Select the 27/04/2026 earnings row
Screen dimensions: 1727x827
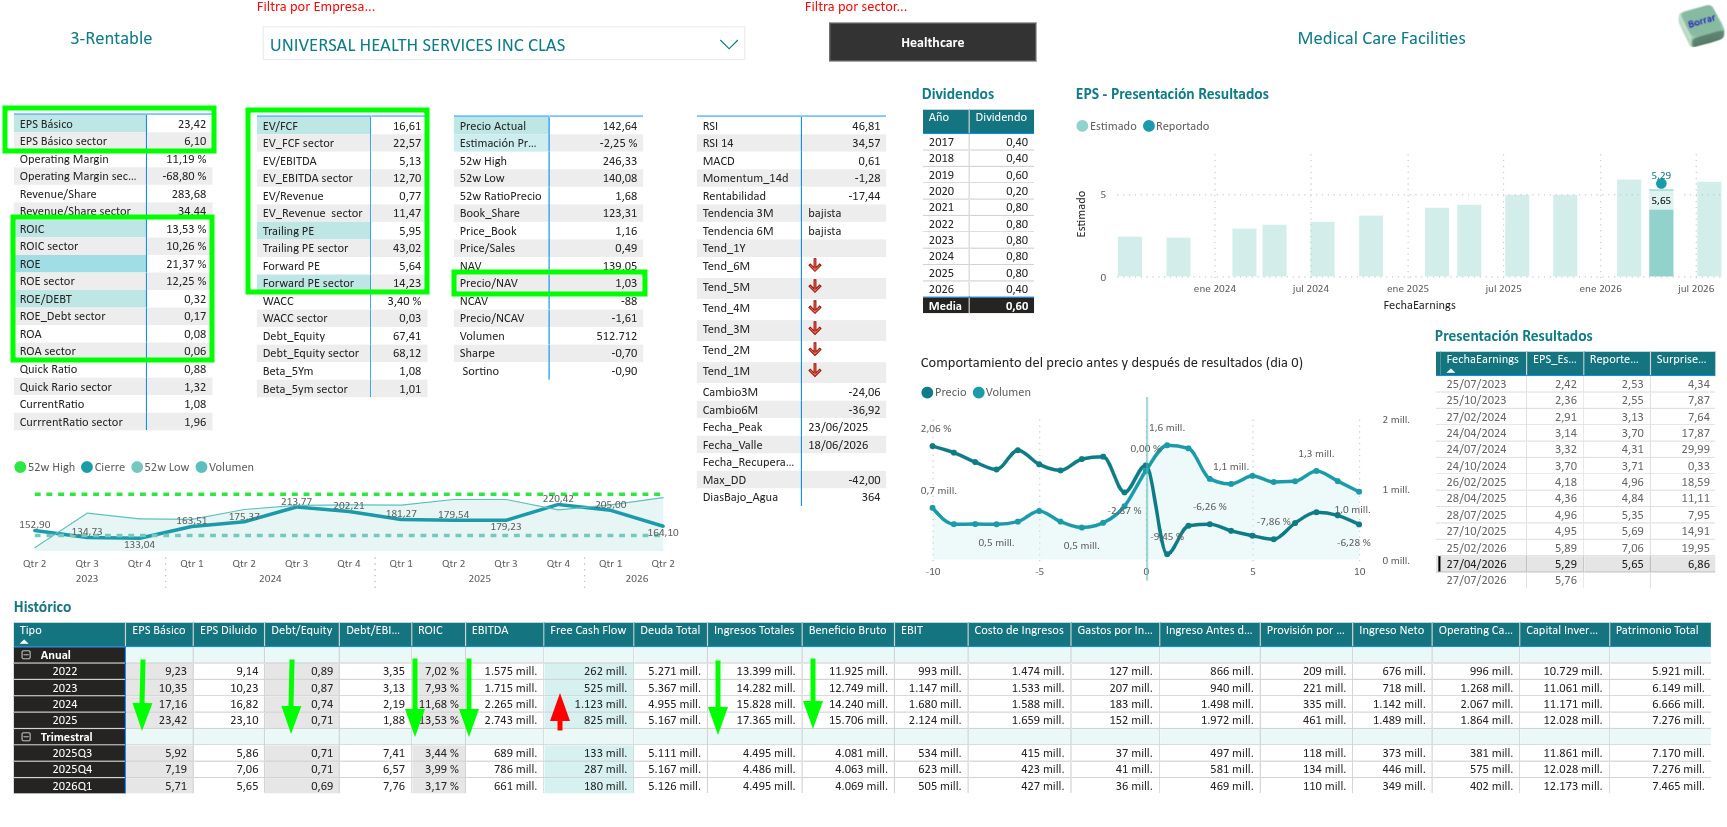pos(1575,564)
